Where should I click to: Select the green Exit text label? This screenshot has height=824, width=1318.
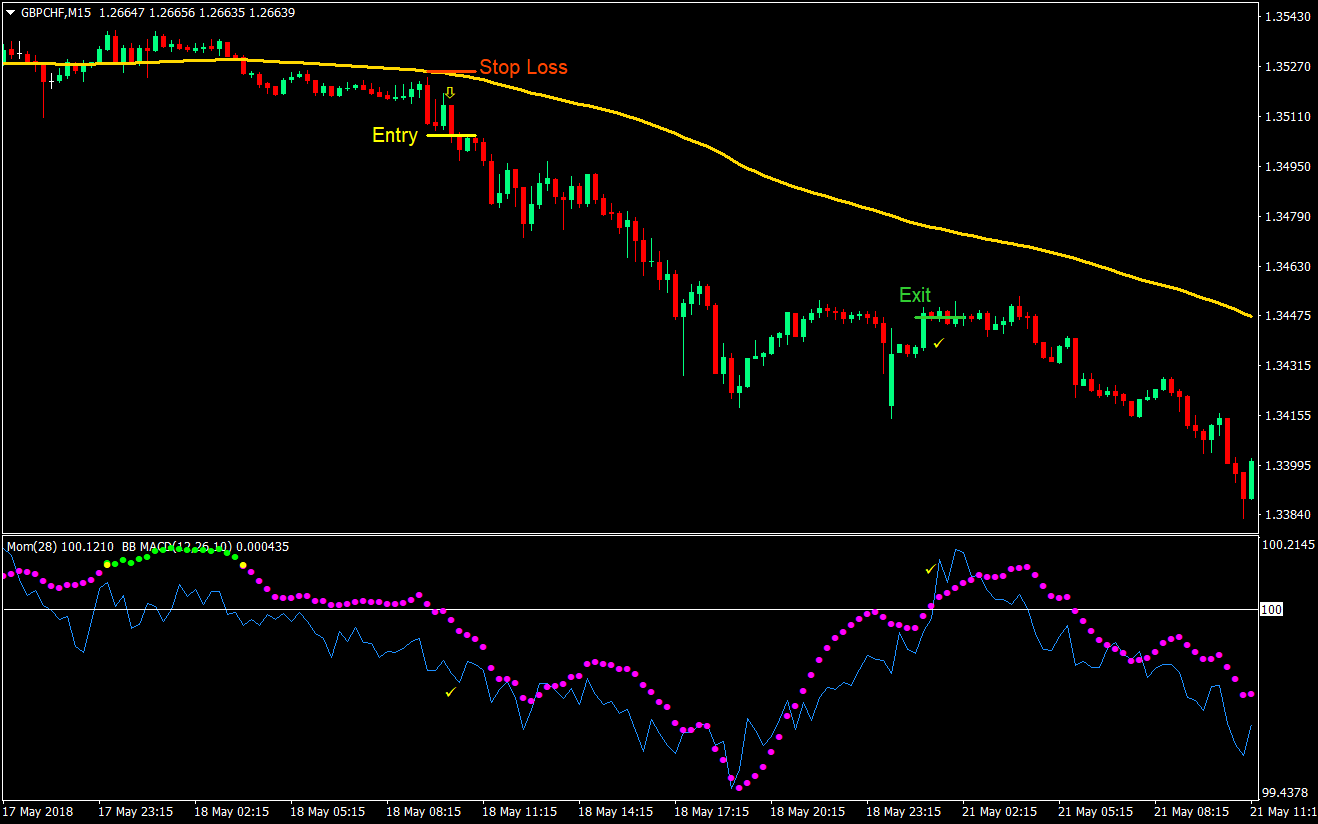915,295
